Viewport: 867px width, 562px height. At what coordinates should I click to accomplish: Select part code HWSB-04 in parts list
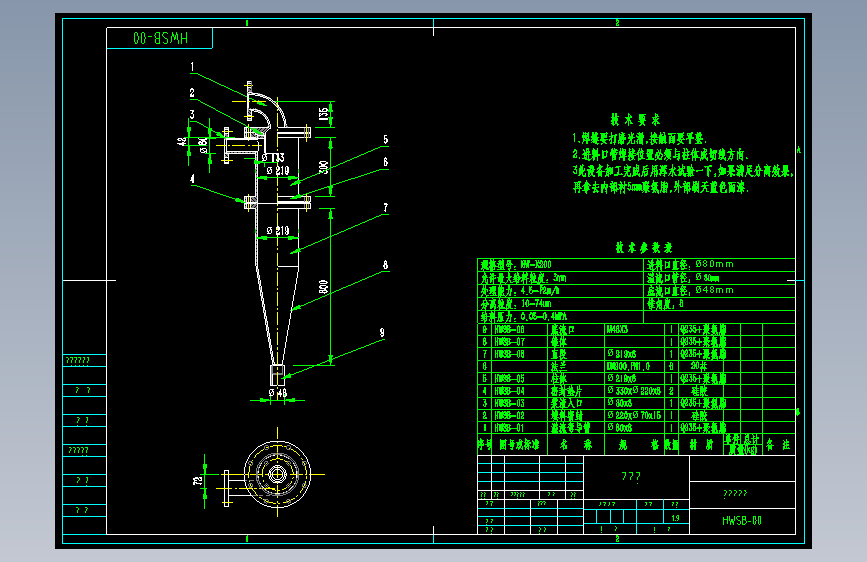509,391
